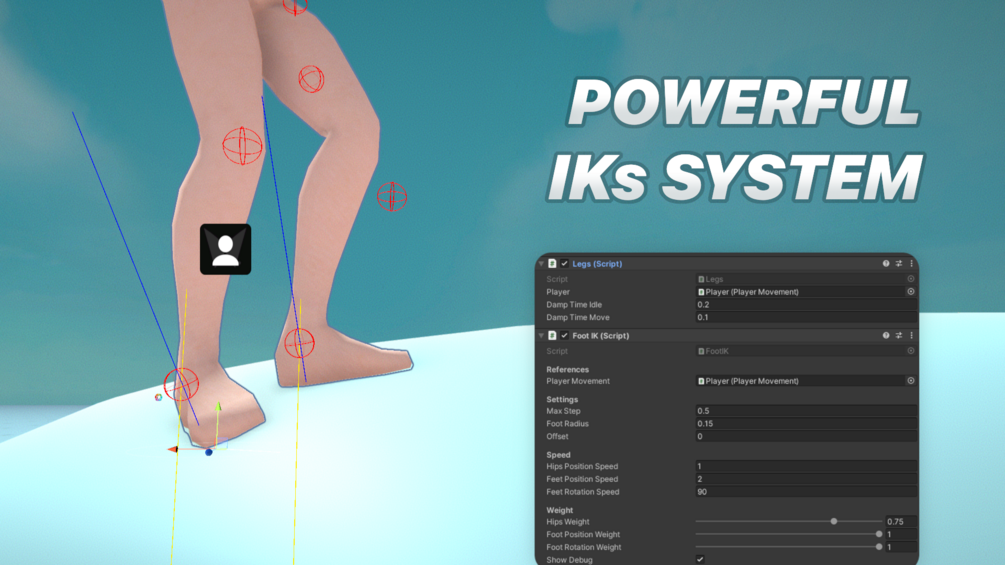Collapse the Legs (Script) component foldout

click(542, 264)
